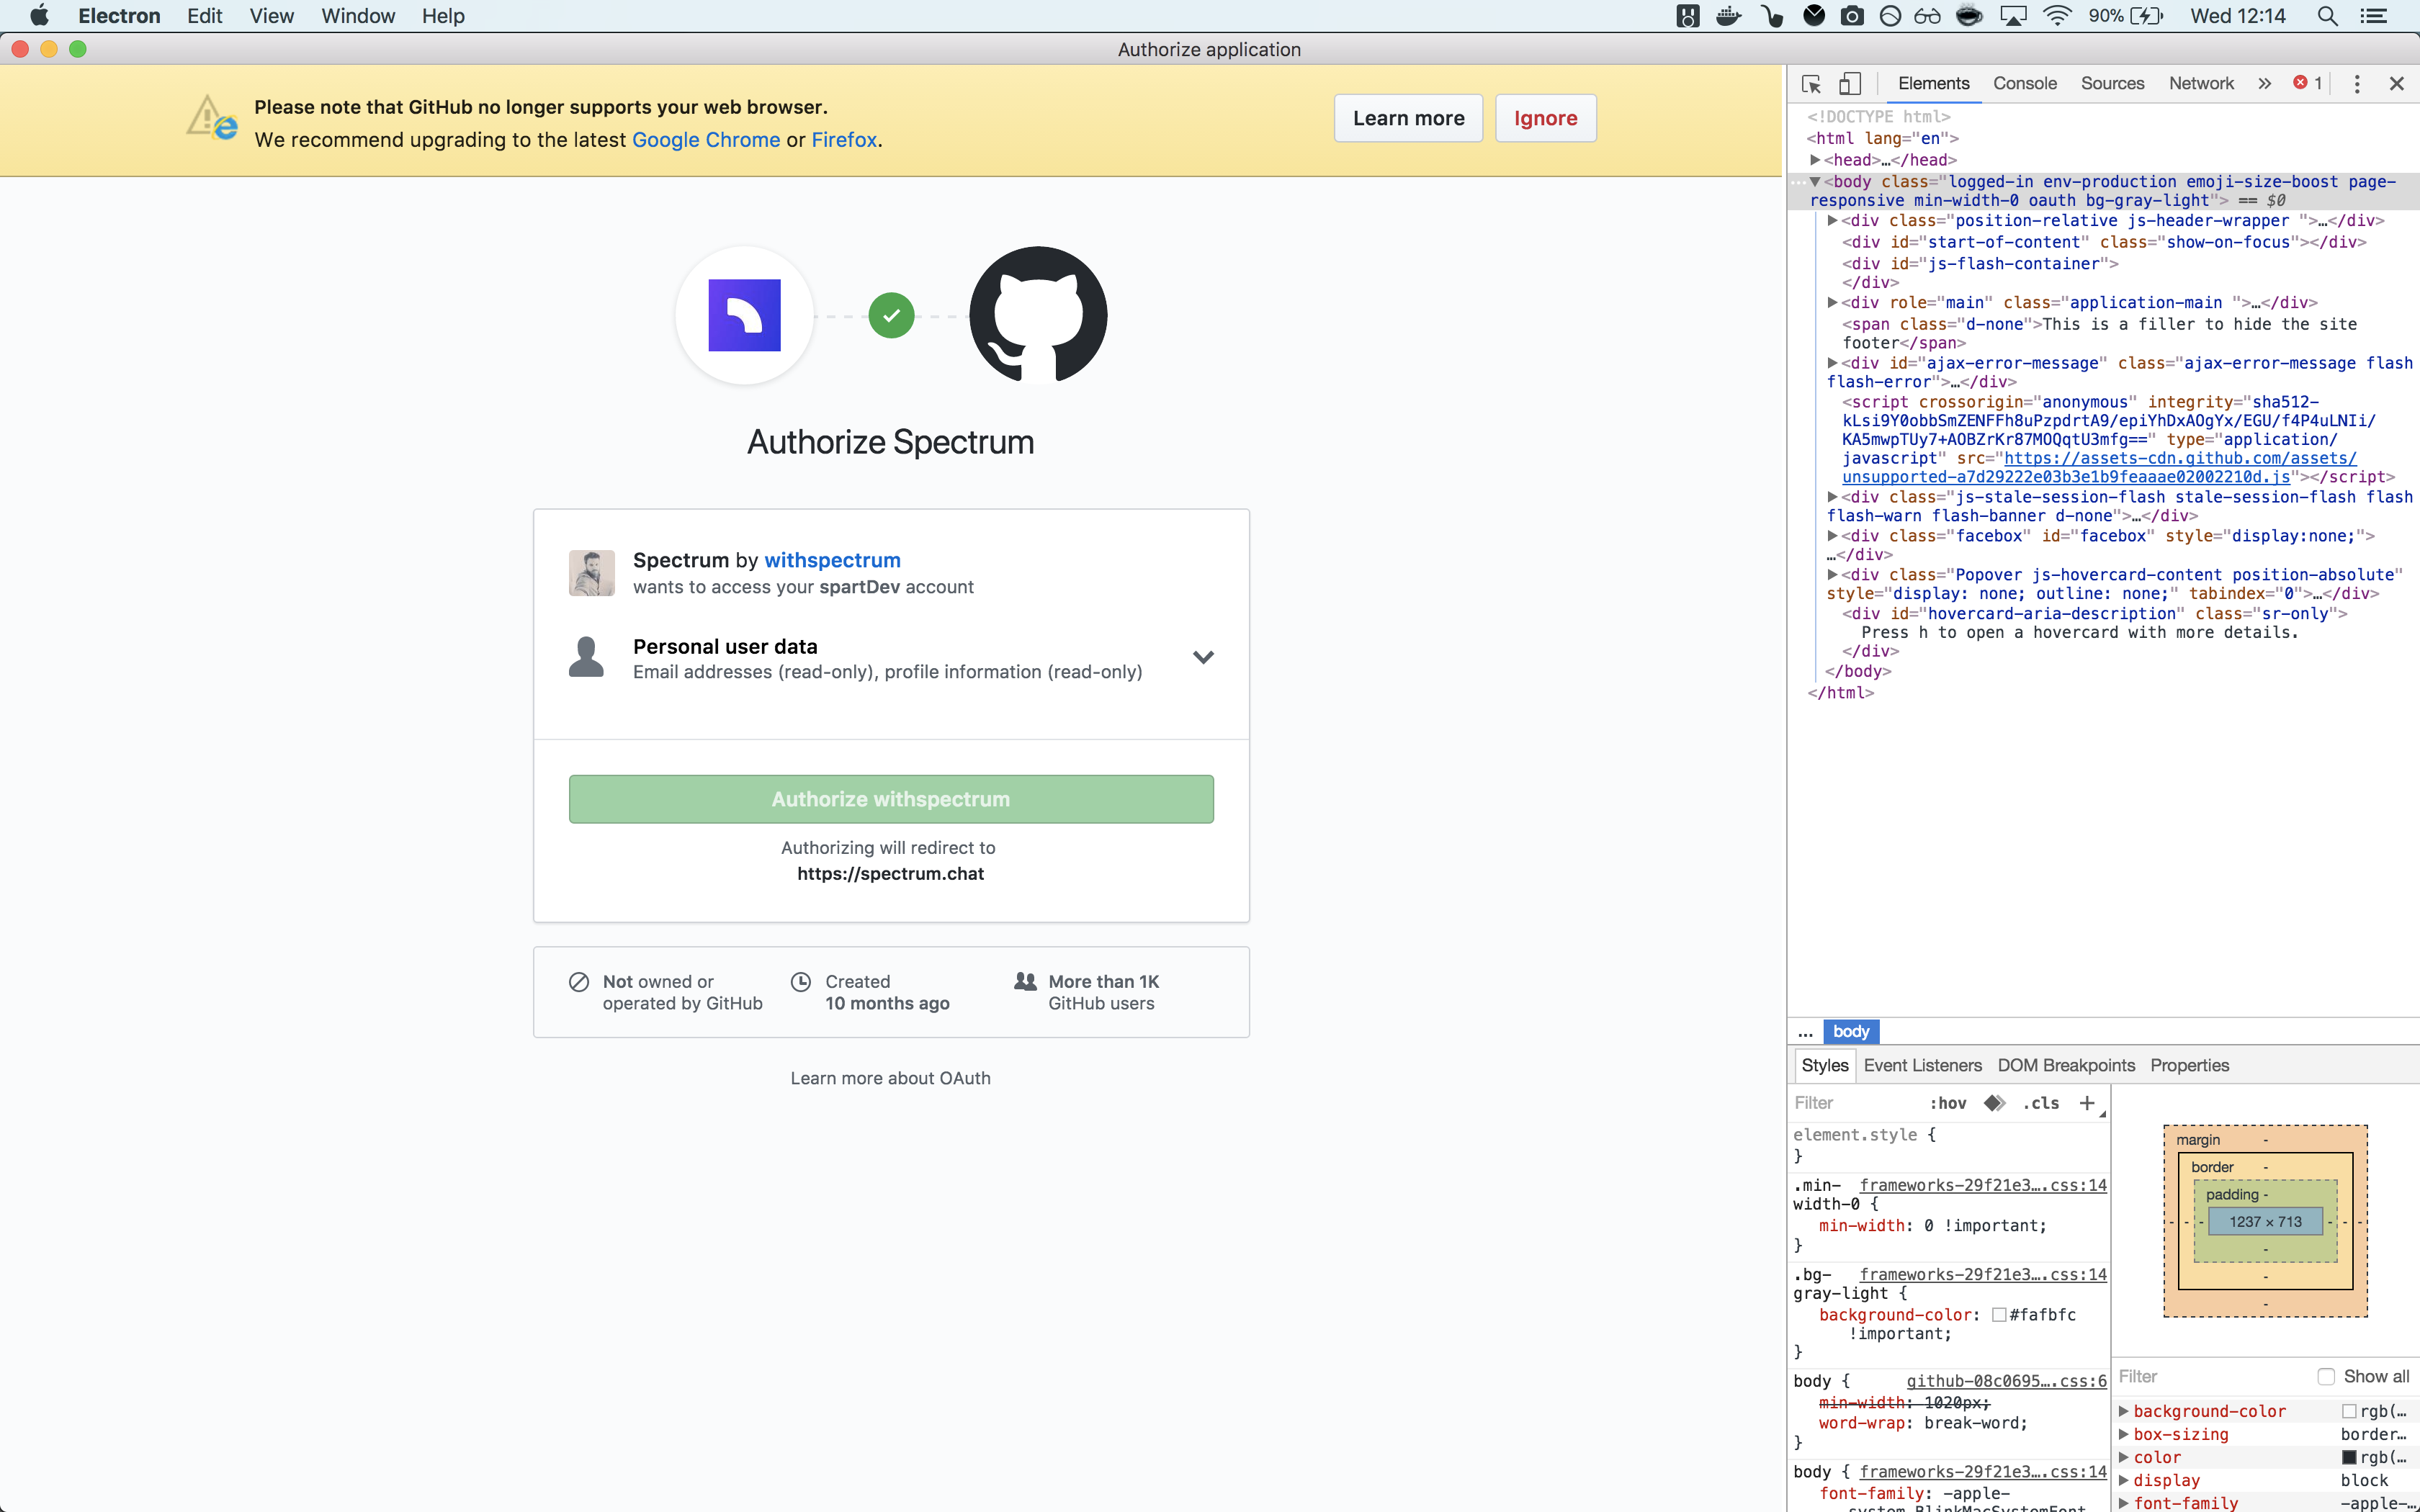Open the Properties tab
Image resolution: width=2420 pixels, height=1512 pixels.
pos(2189,1065)
